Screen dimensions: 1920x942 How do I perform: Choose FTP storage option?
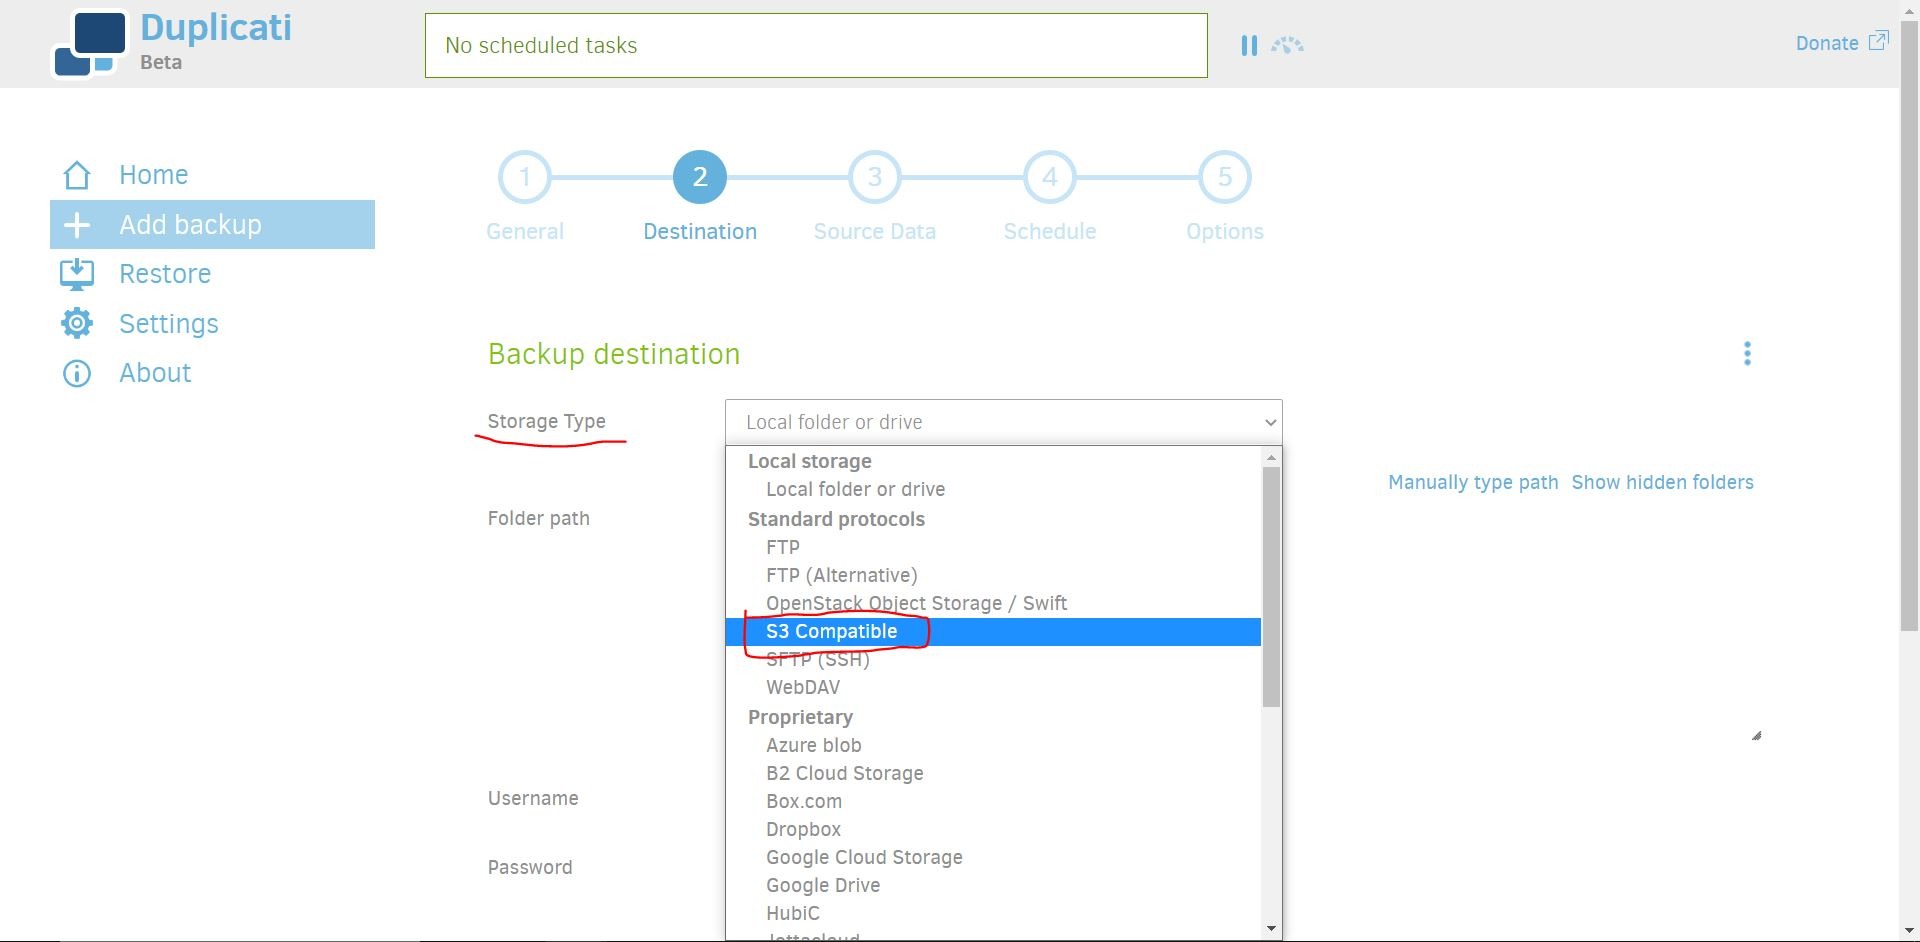click(x=993, y=547)
